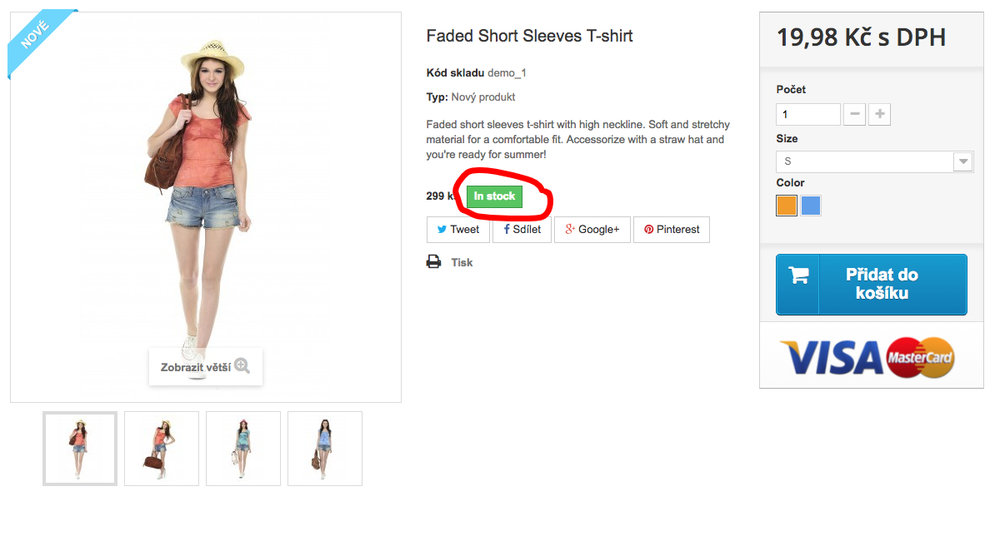The image size is (1000, 541).
Task: Select the third product thumbnail
Action: point(243,448)
